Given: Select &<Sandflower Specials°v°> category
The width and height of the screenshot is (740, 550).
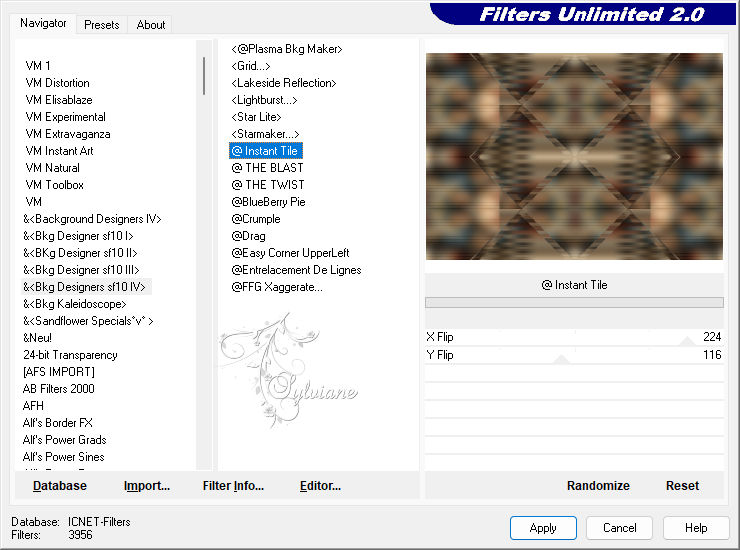Looking at the screenshot, I should coord(88,321).
